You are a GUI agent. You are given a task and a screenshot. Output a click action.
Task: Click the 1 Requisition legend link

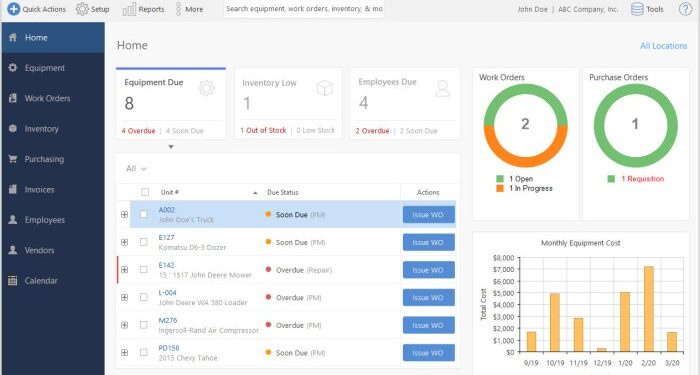[x=643, y=179]
